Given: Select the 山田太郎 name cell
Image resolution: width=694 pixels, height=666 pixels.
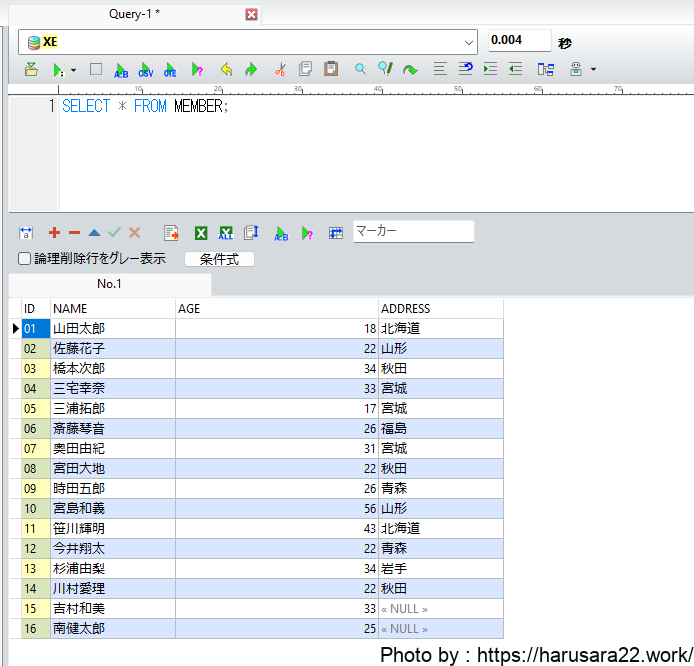Looking at the screenshot, I should point(112,328).
